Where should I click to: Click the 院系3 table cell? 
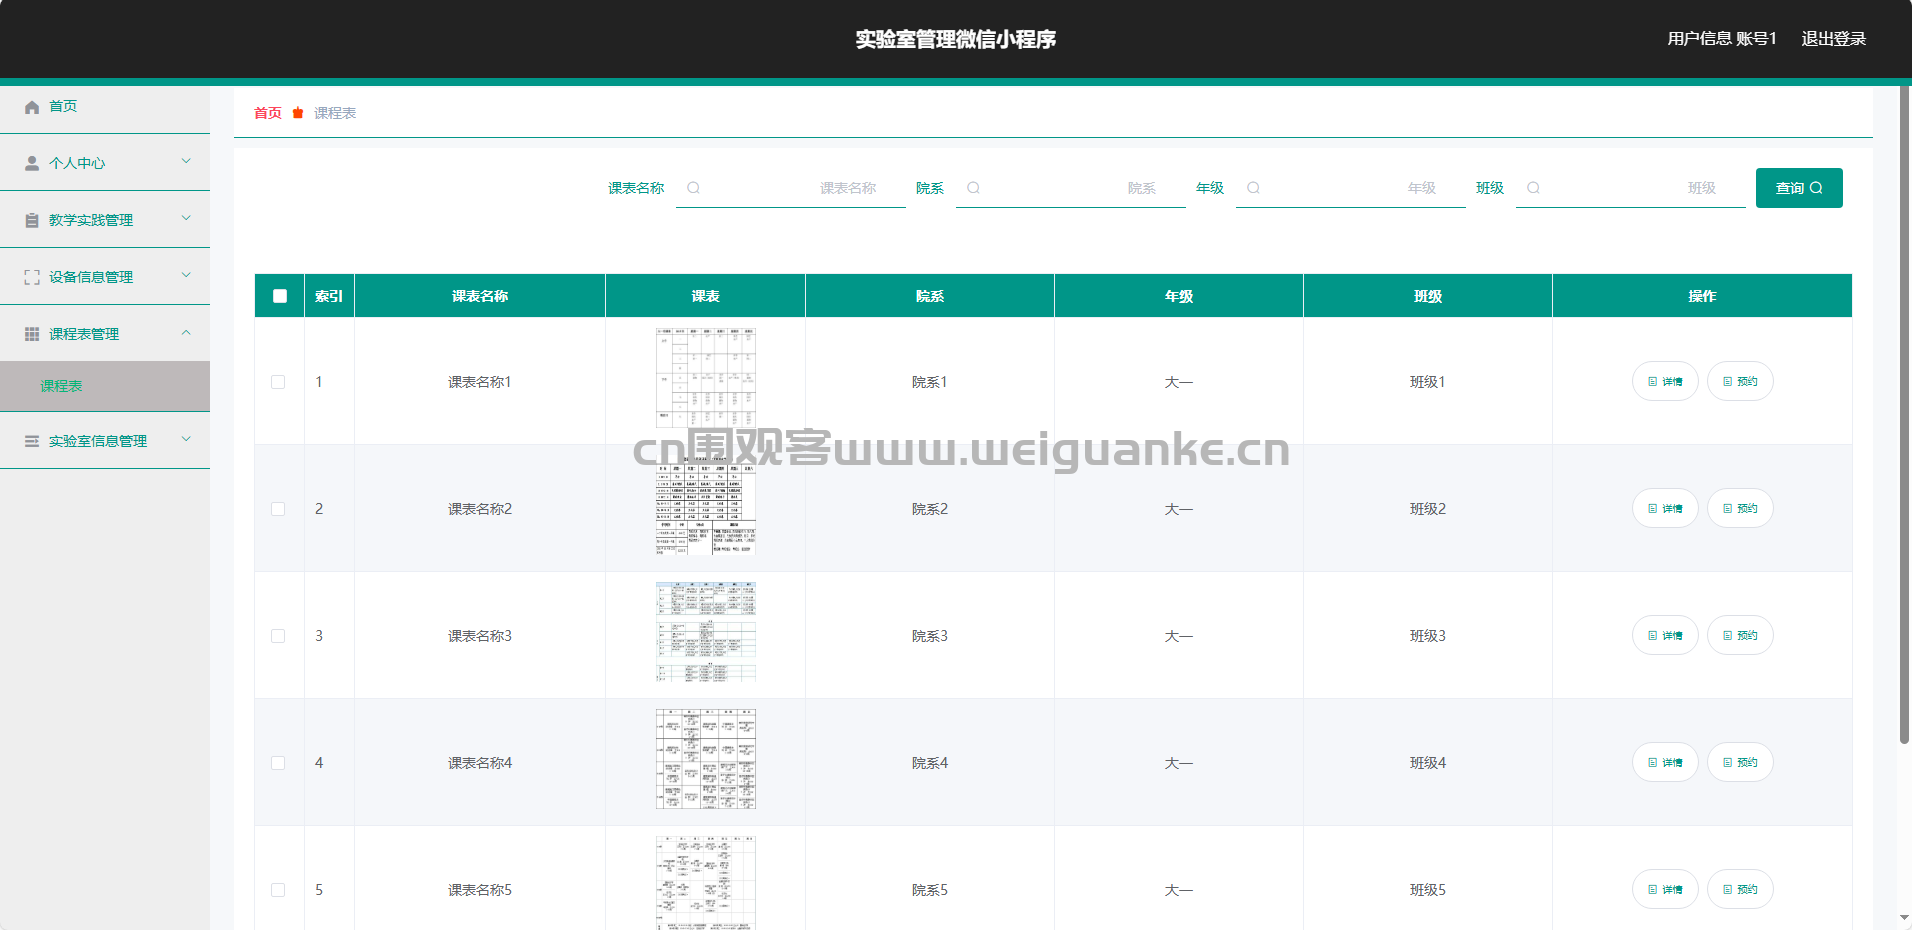[x=930, y=636]
